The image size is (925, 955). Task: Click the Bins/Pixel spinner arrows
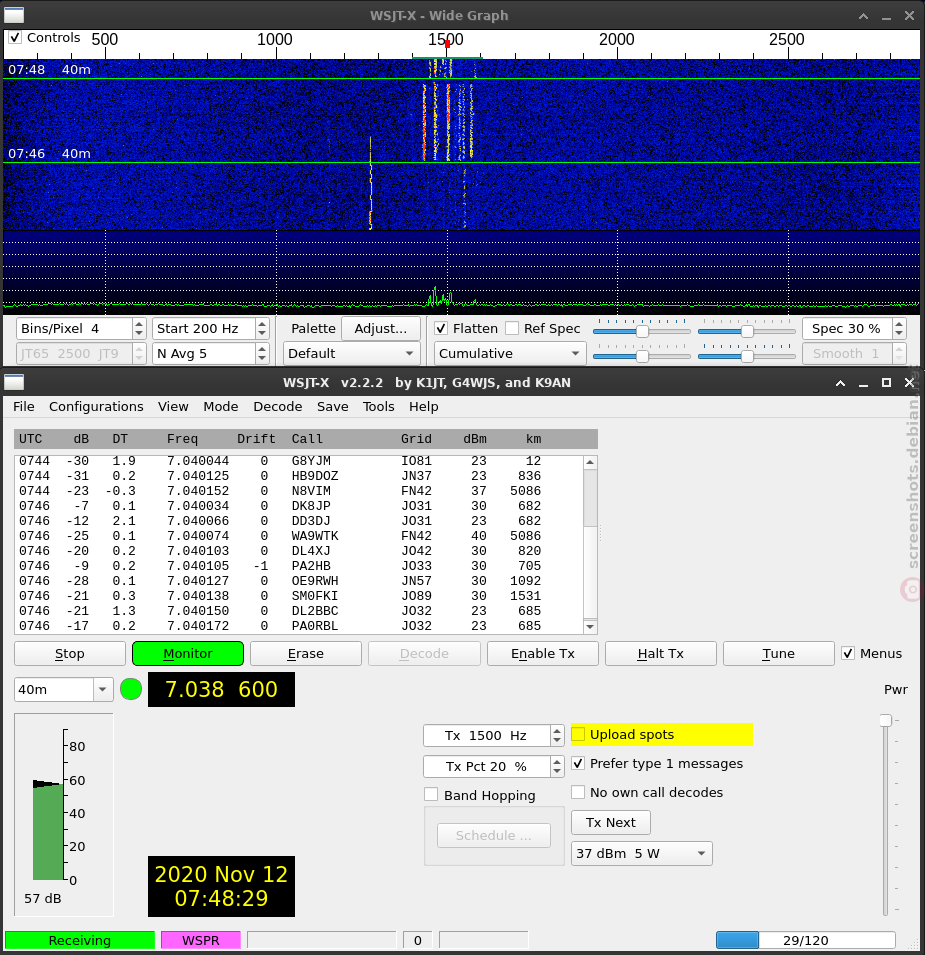pos(139,329)
